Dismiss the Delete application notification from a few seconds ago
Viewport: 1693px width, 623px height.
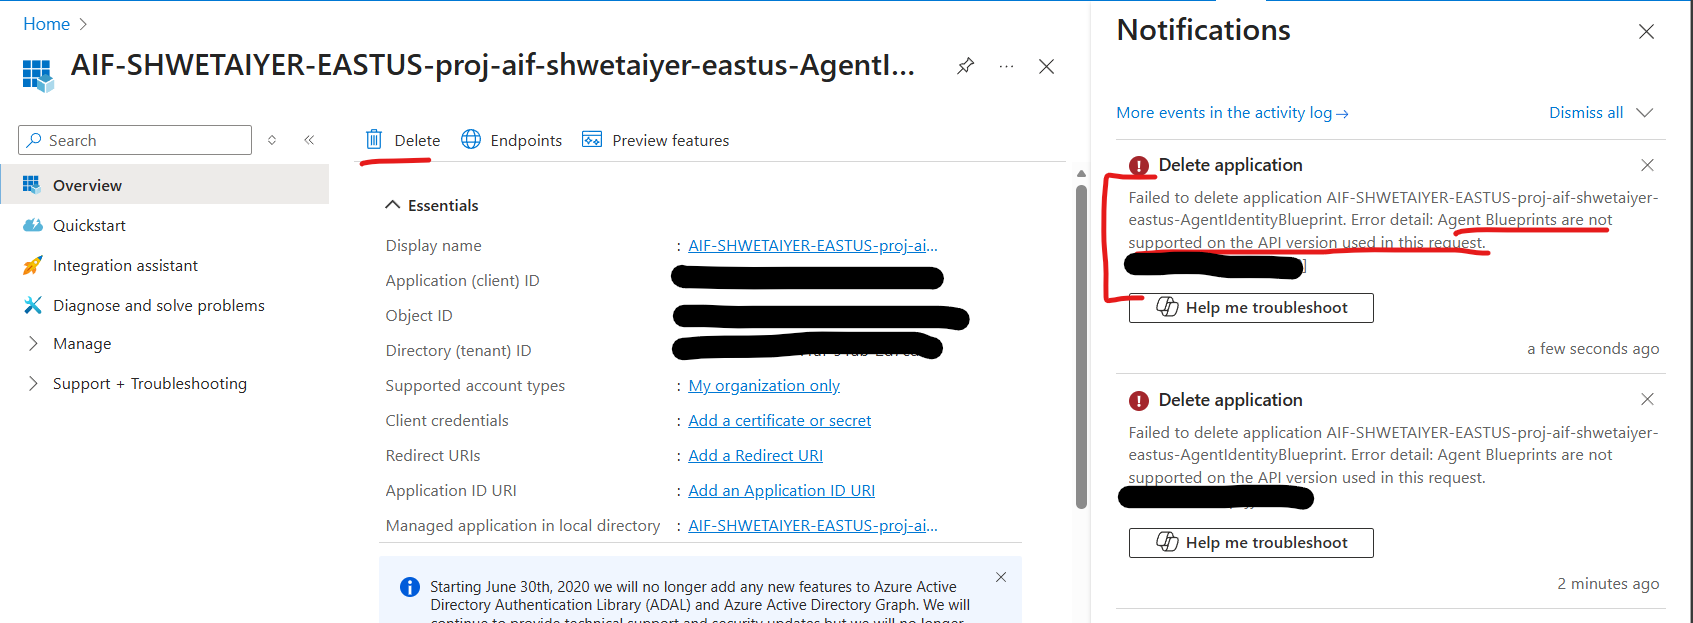click(1647, 165)
